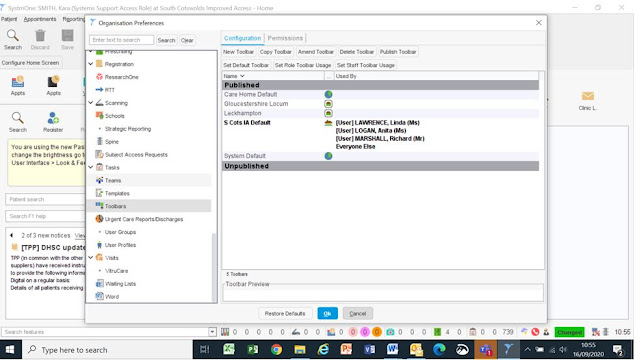Click the ResearchOne icon in the preferences tree
Viewport: 635px width, 360px height.
[x=99, y=77]
